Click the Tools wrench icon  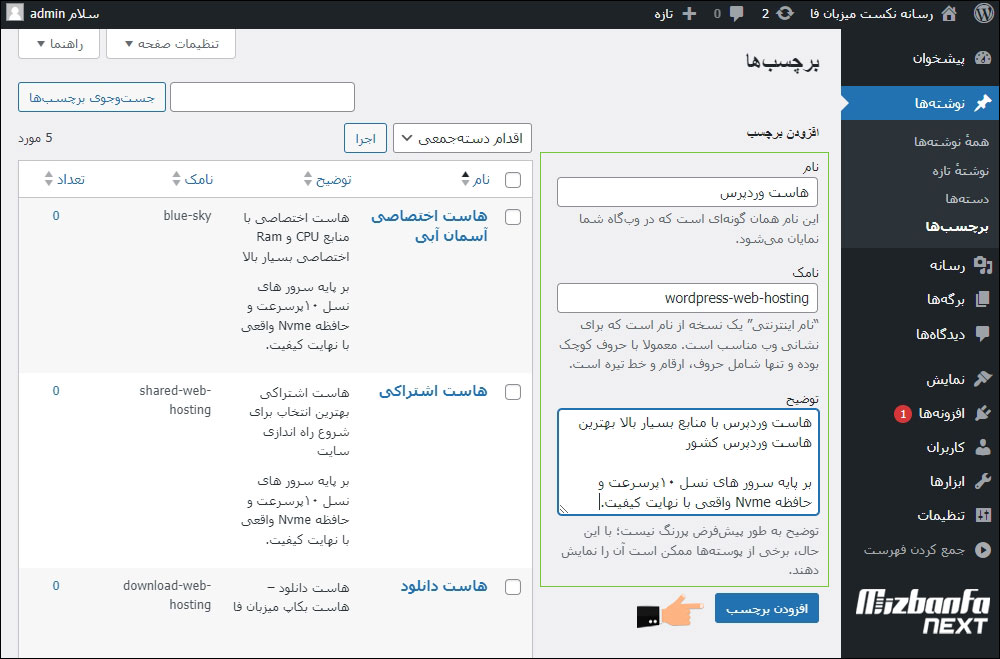click(983, 482)
